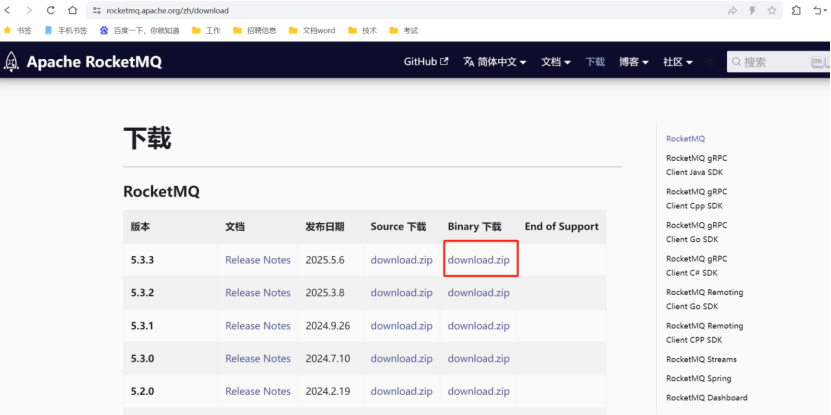This screenshot has width=831, height=415.
Task: Download binary zip for version 5.3.2
Action: pos(479,293)
